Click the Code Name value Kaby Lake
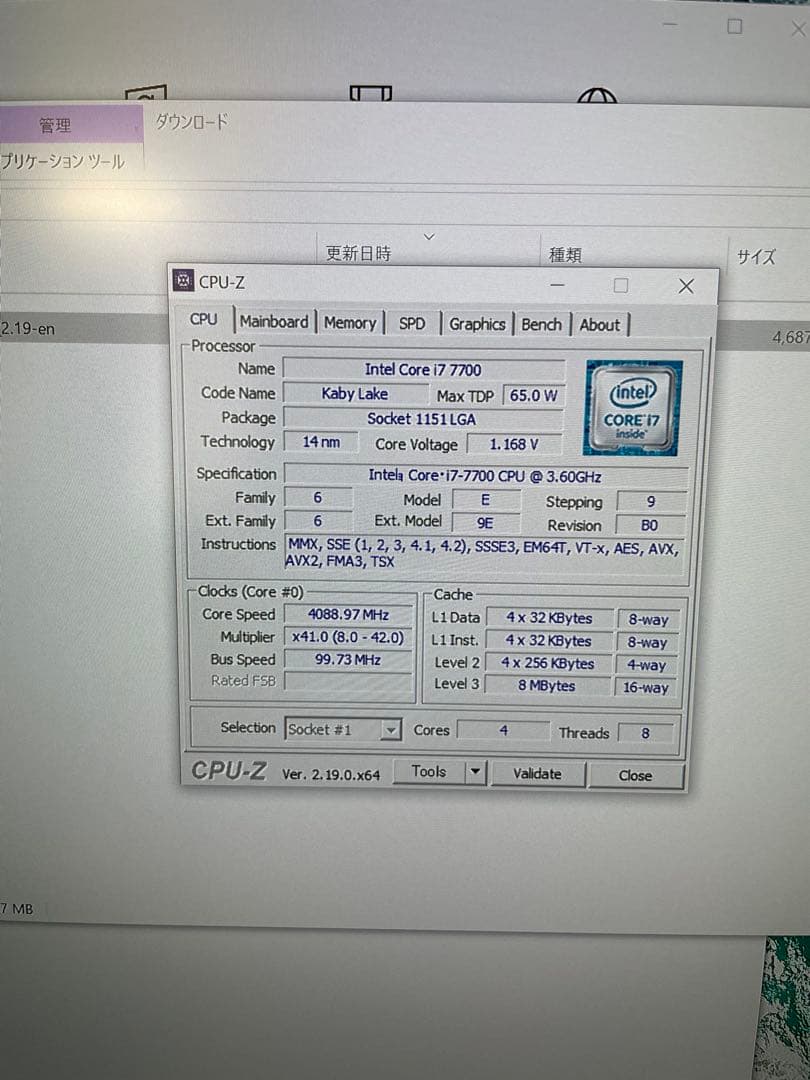 click(355, 394)
